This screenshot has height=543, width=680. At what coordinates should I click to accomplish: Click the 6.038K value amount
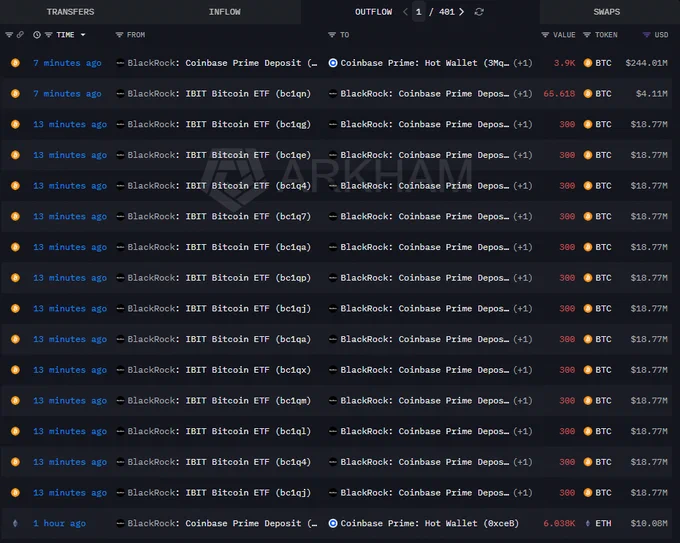(x=559, y=523)
